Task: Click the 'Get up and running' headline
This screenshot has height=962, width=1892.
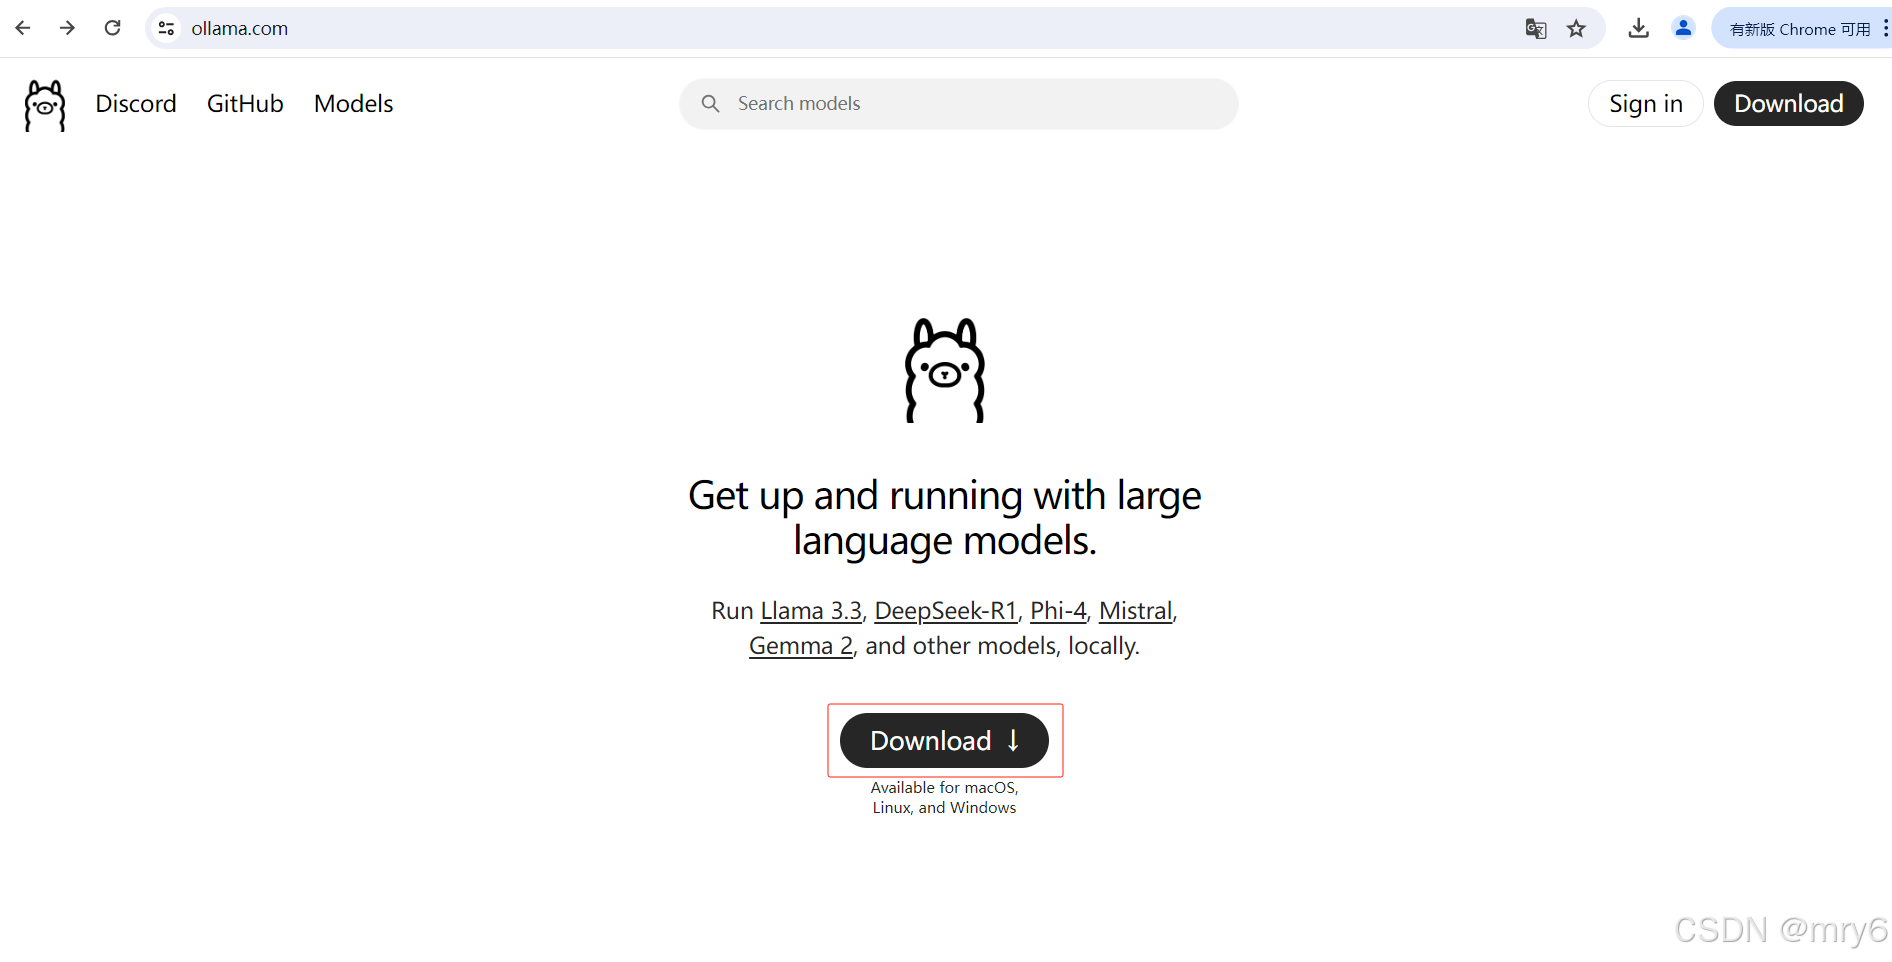Action: pyautogui.click(x=945, y=518)
